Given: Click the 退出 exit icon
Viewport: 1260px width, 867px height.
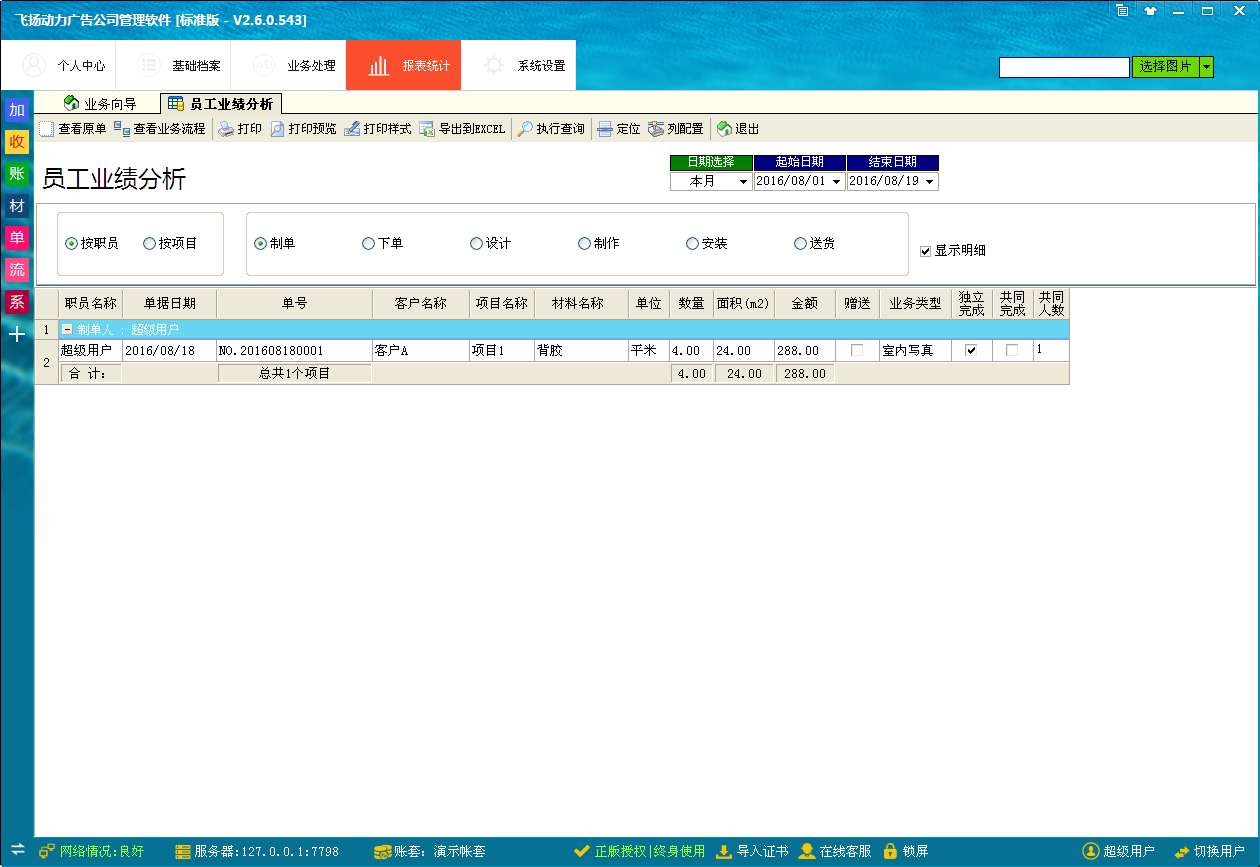Looking at the screenshot, I should (724, 129).
